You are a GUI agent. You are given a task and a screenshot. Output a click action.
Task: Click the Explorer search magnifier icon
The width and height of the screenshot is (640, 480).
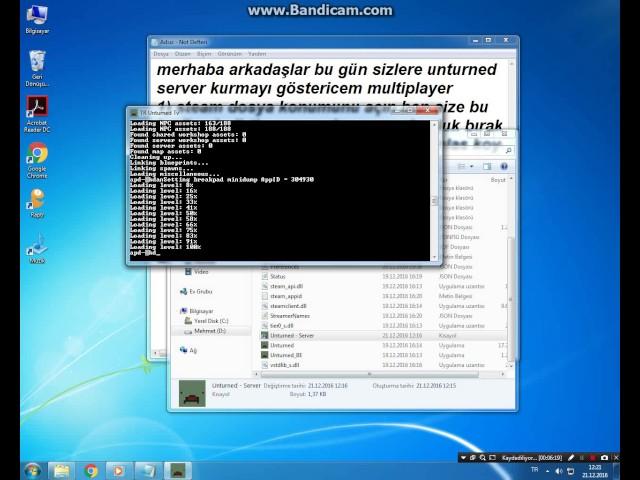(x=508, y=151)
